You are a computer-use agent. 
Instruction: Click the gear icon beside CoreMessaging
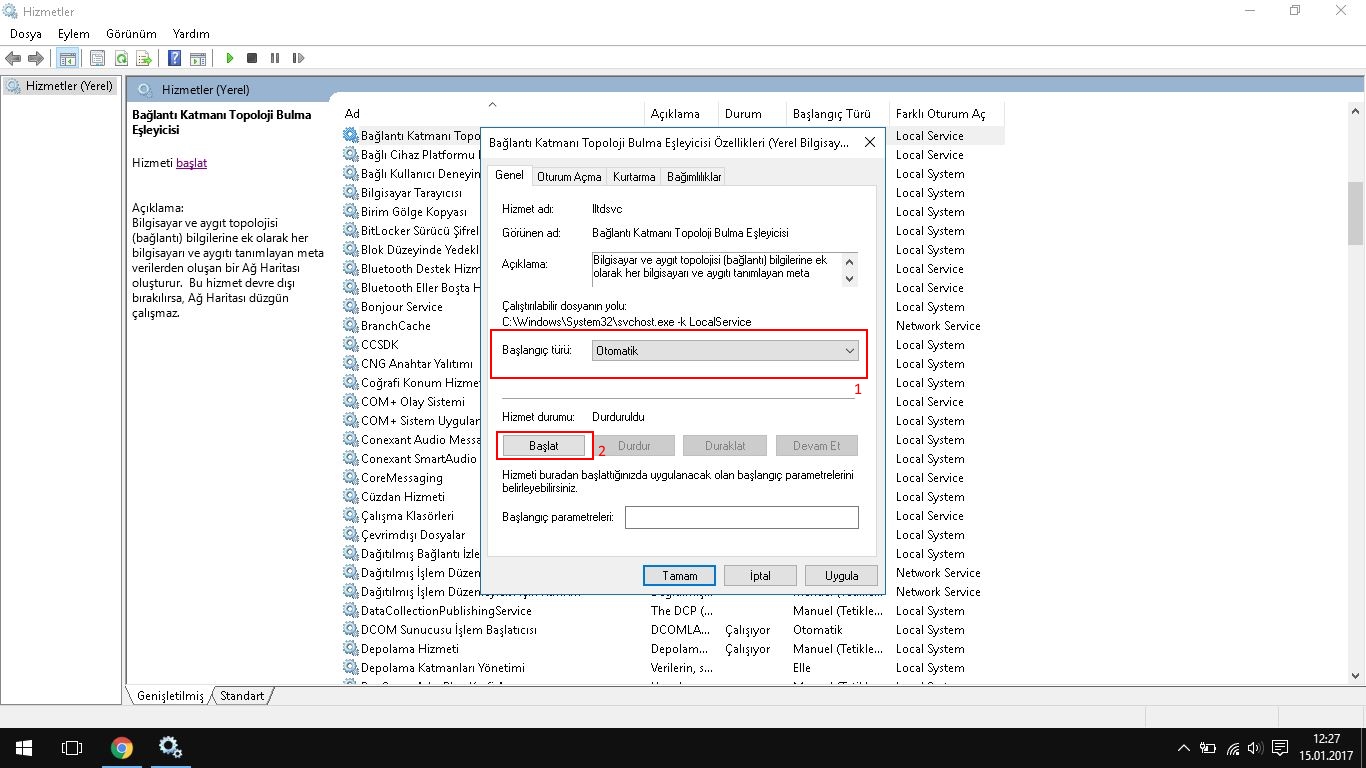pyautogui.click(x=350, y=478)
